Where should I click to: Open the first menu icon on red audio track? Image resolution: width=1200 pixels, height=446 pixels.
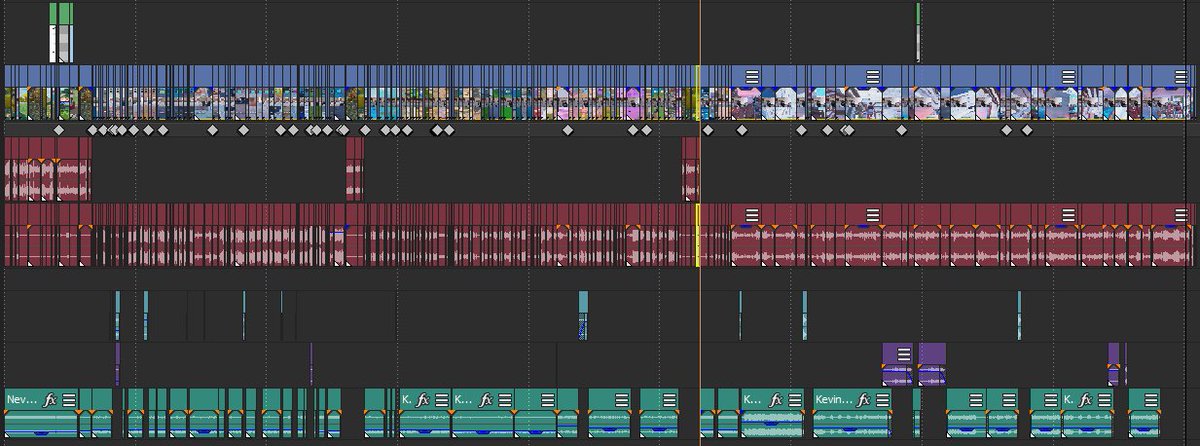pos(752,214)
